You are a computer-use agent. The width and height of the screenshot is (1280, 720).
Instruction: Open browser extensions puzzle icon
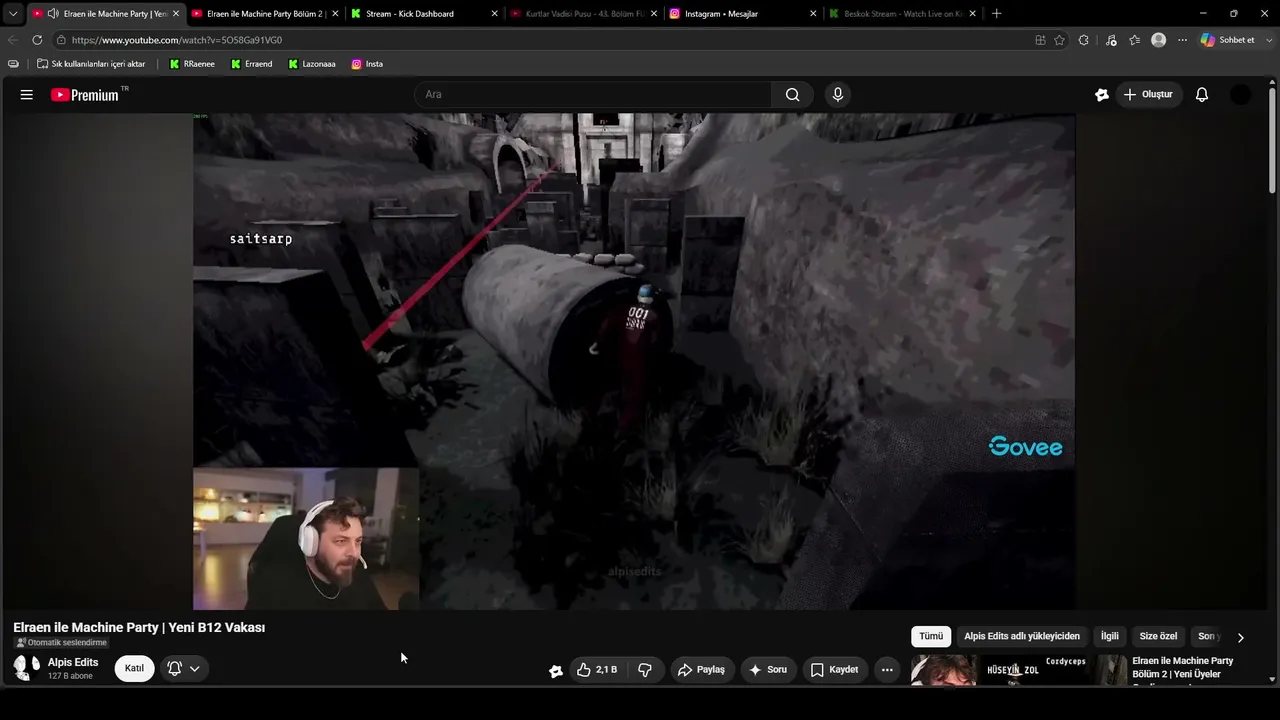tap(1084, 40)
